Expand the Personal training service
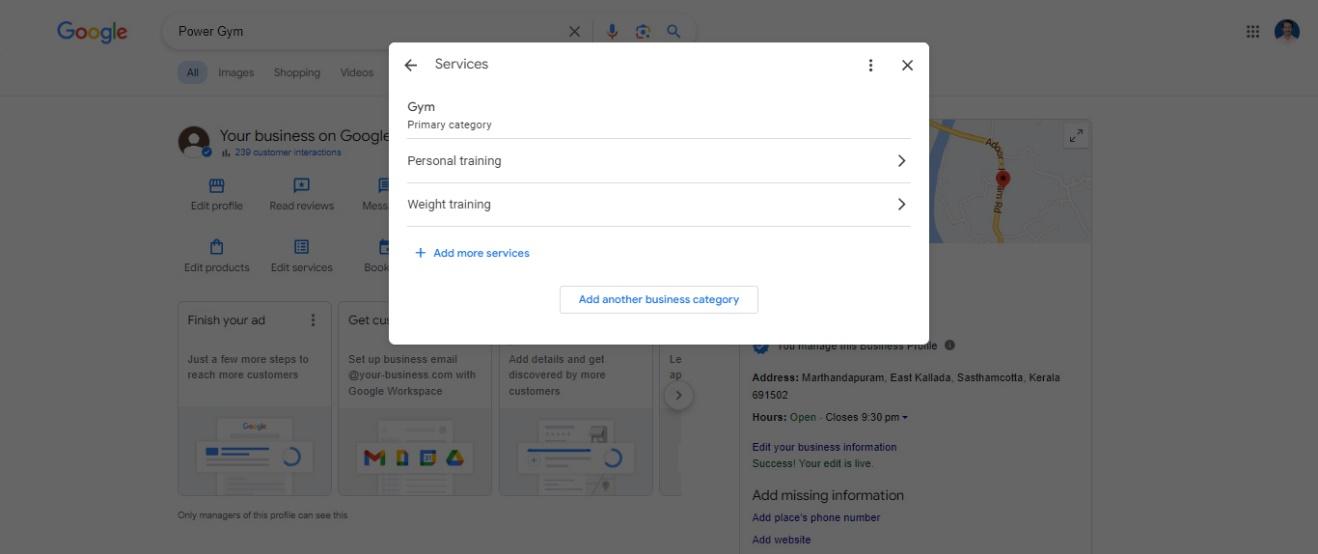Screen dimensions: 1318x554 pos(659,161)
